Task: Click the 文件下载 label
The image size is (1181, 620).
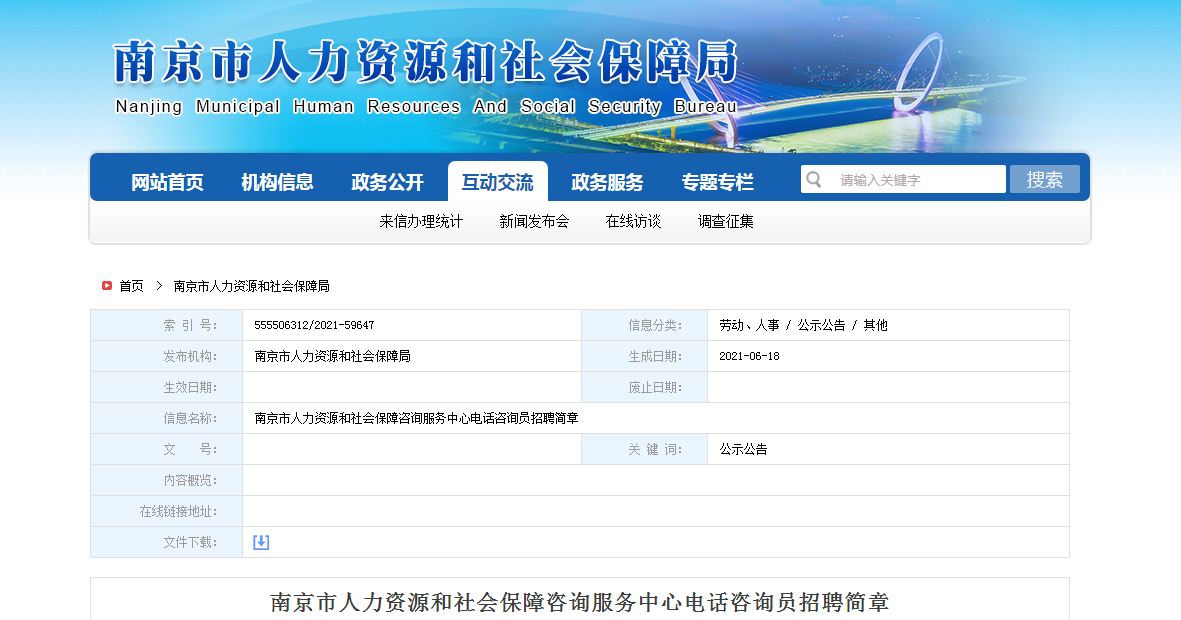Action: 191,542
